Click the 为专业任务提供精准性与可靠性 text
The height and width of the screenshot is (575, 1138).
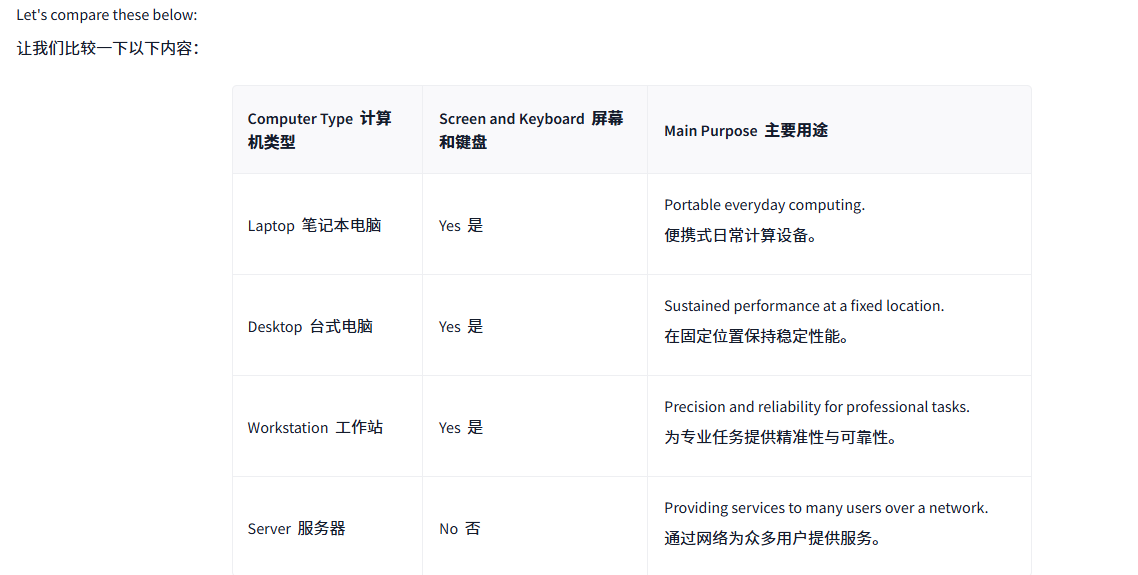tap(780, 437)
